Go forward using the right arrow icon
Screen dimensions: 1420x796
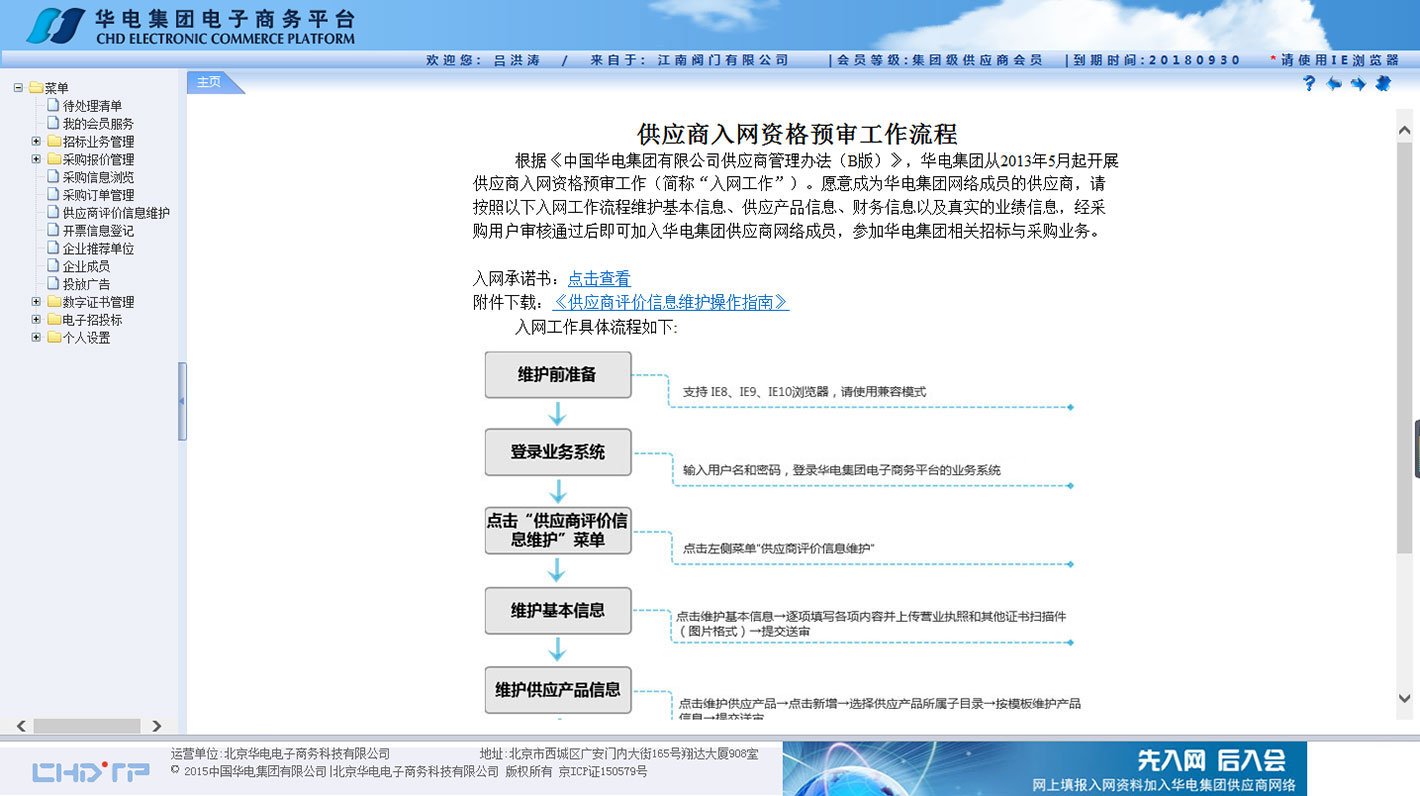point(1358,84)
